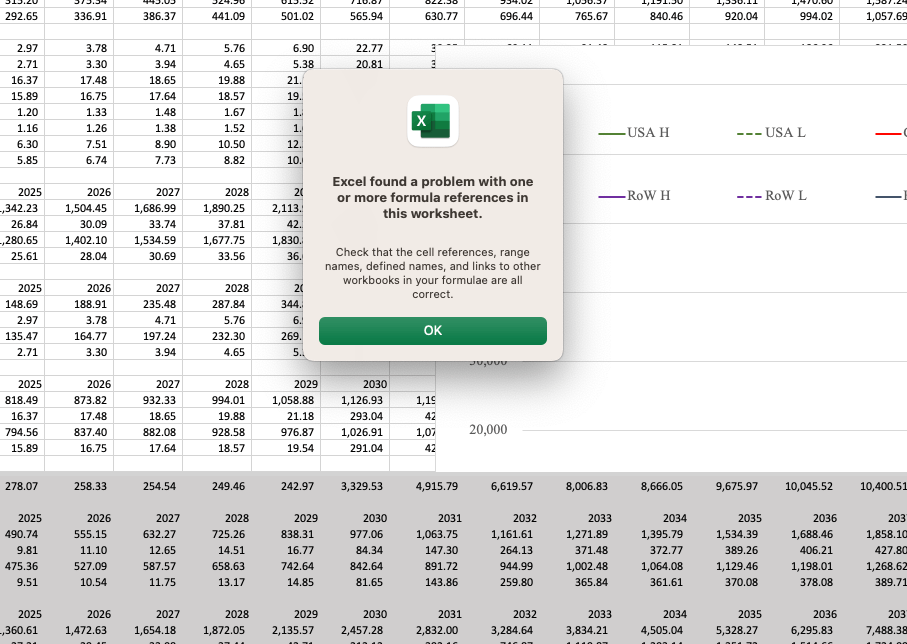Select the cell containing 164.77
This screenshot has width=907, height=644.
tap(79, 336)
